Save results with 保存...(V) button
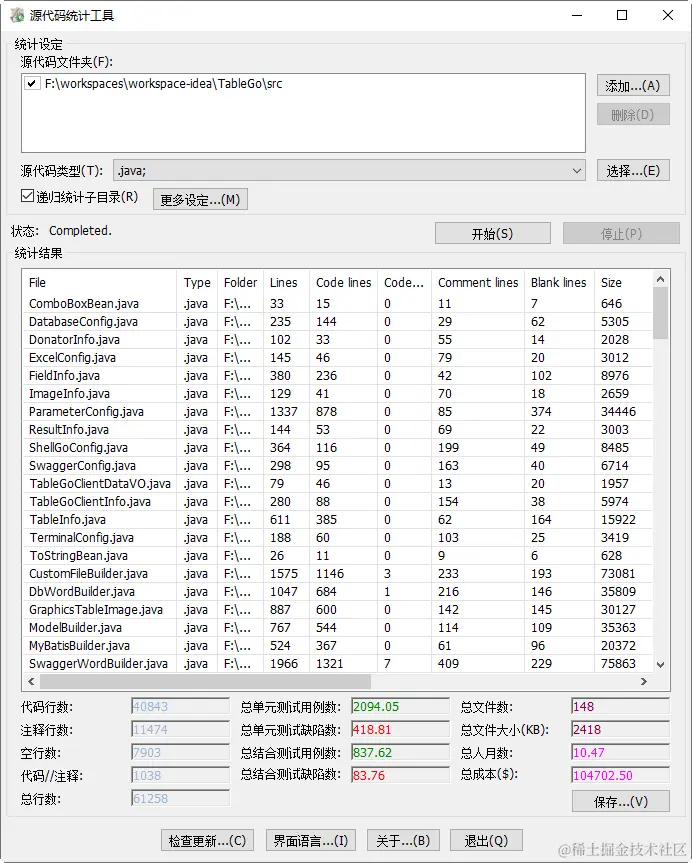The height and width of the screenshot is (863, 692). (x=621, y=801)
